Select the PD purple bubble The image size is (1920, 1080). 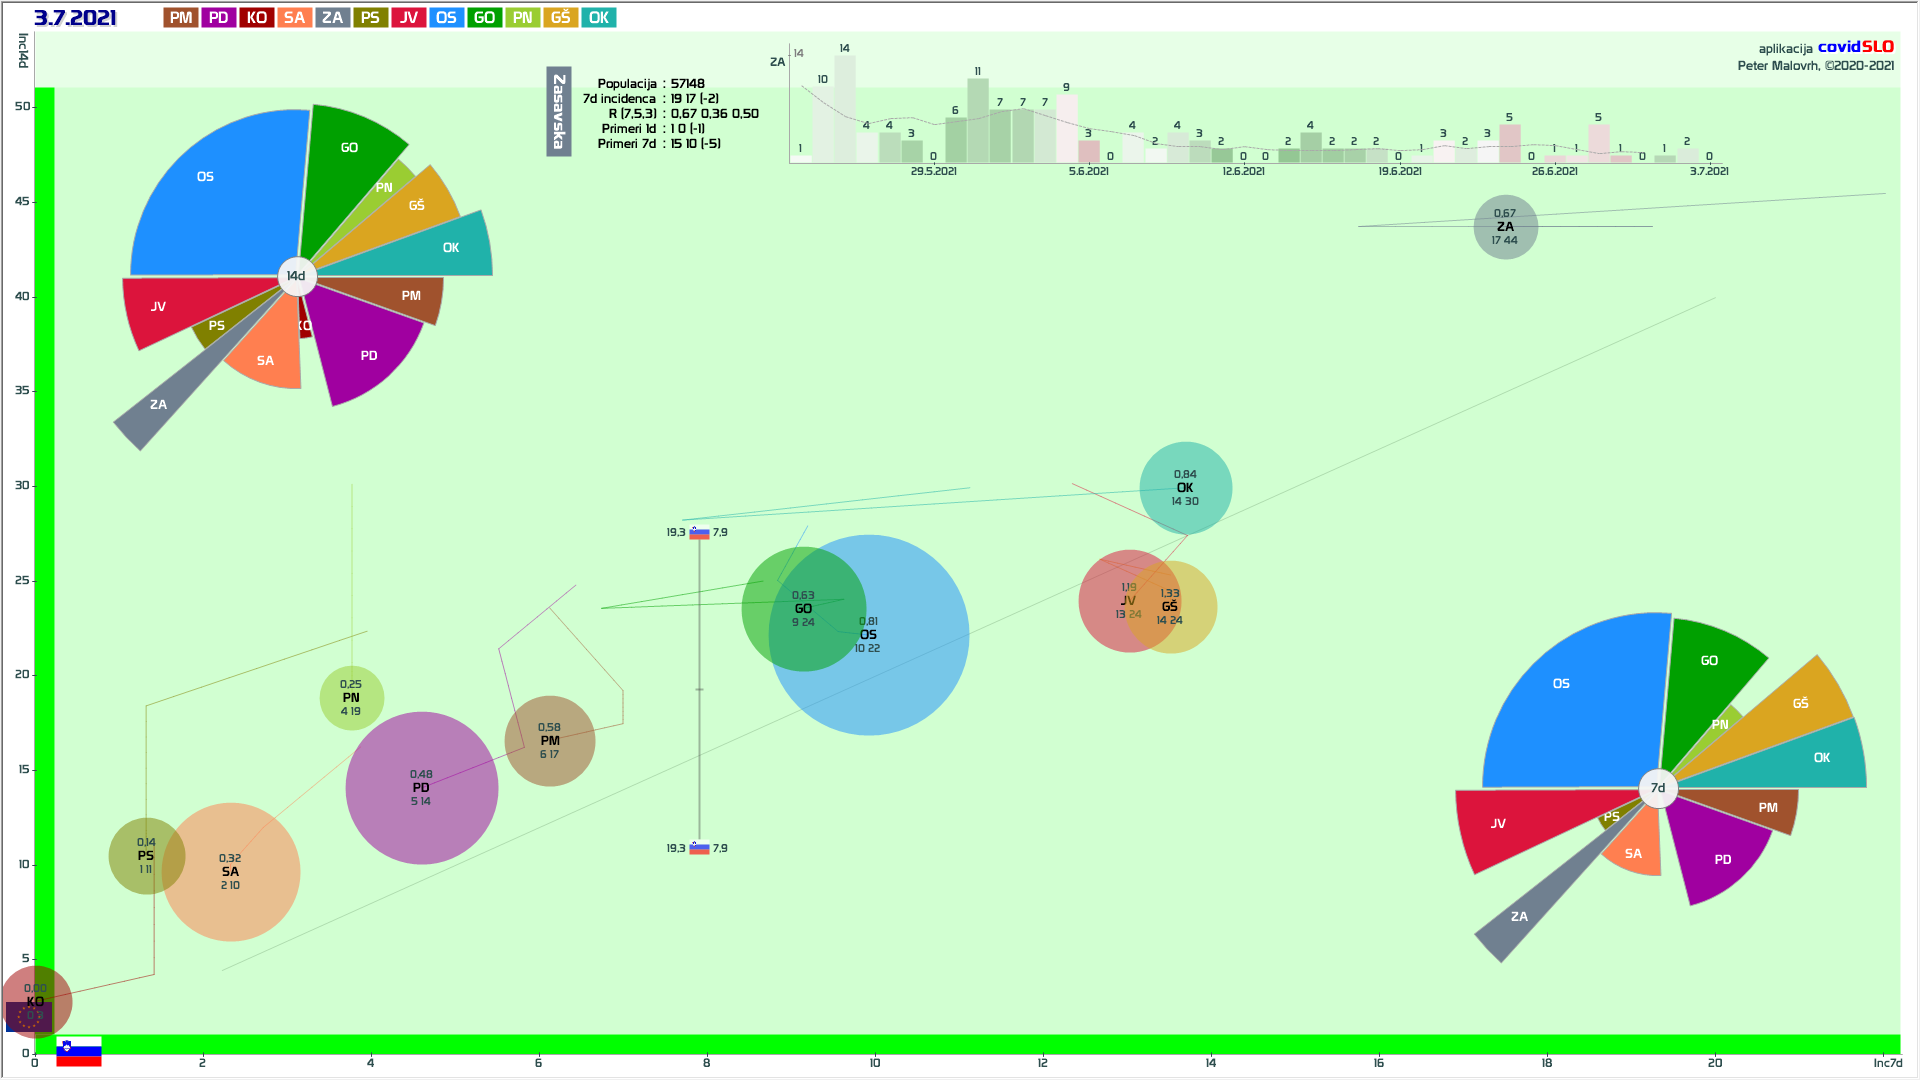(421, 788)
